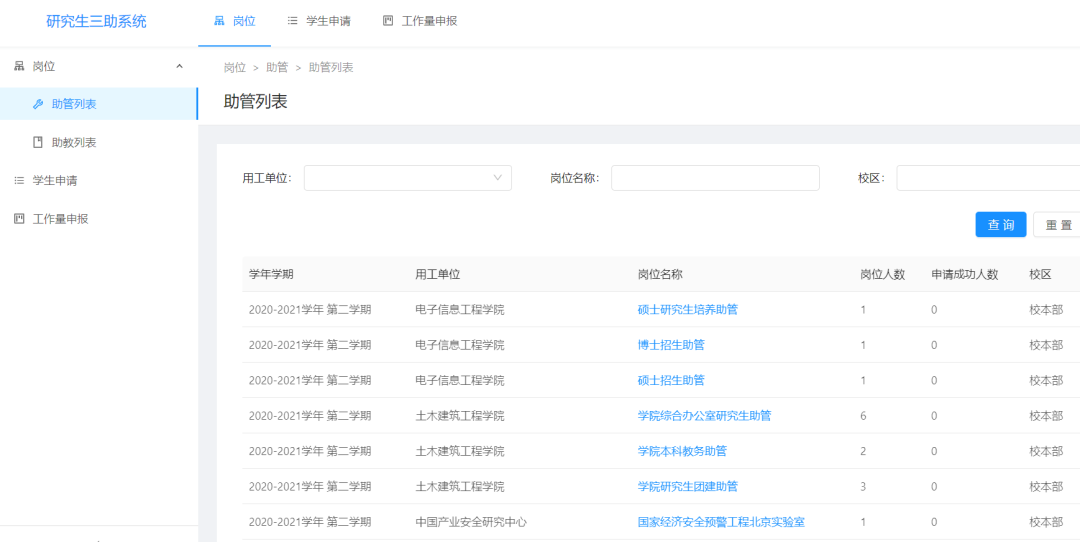This screenshot has width=1080, height=542.
Task: Click the 查询 button
Action: click(1001, 225)
